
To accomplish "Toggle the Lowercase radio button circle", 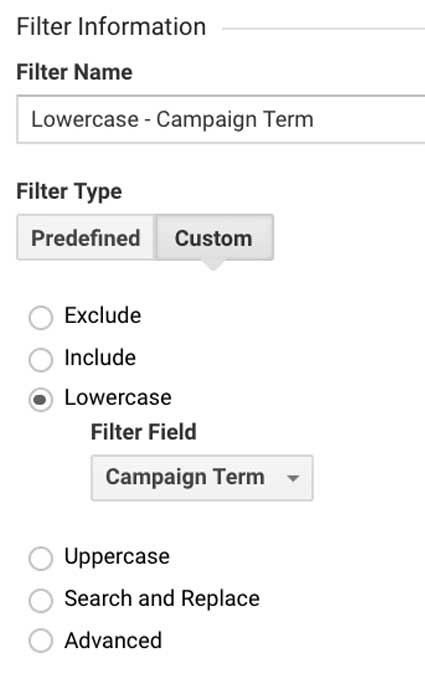I will click(x=41, y=400).
